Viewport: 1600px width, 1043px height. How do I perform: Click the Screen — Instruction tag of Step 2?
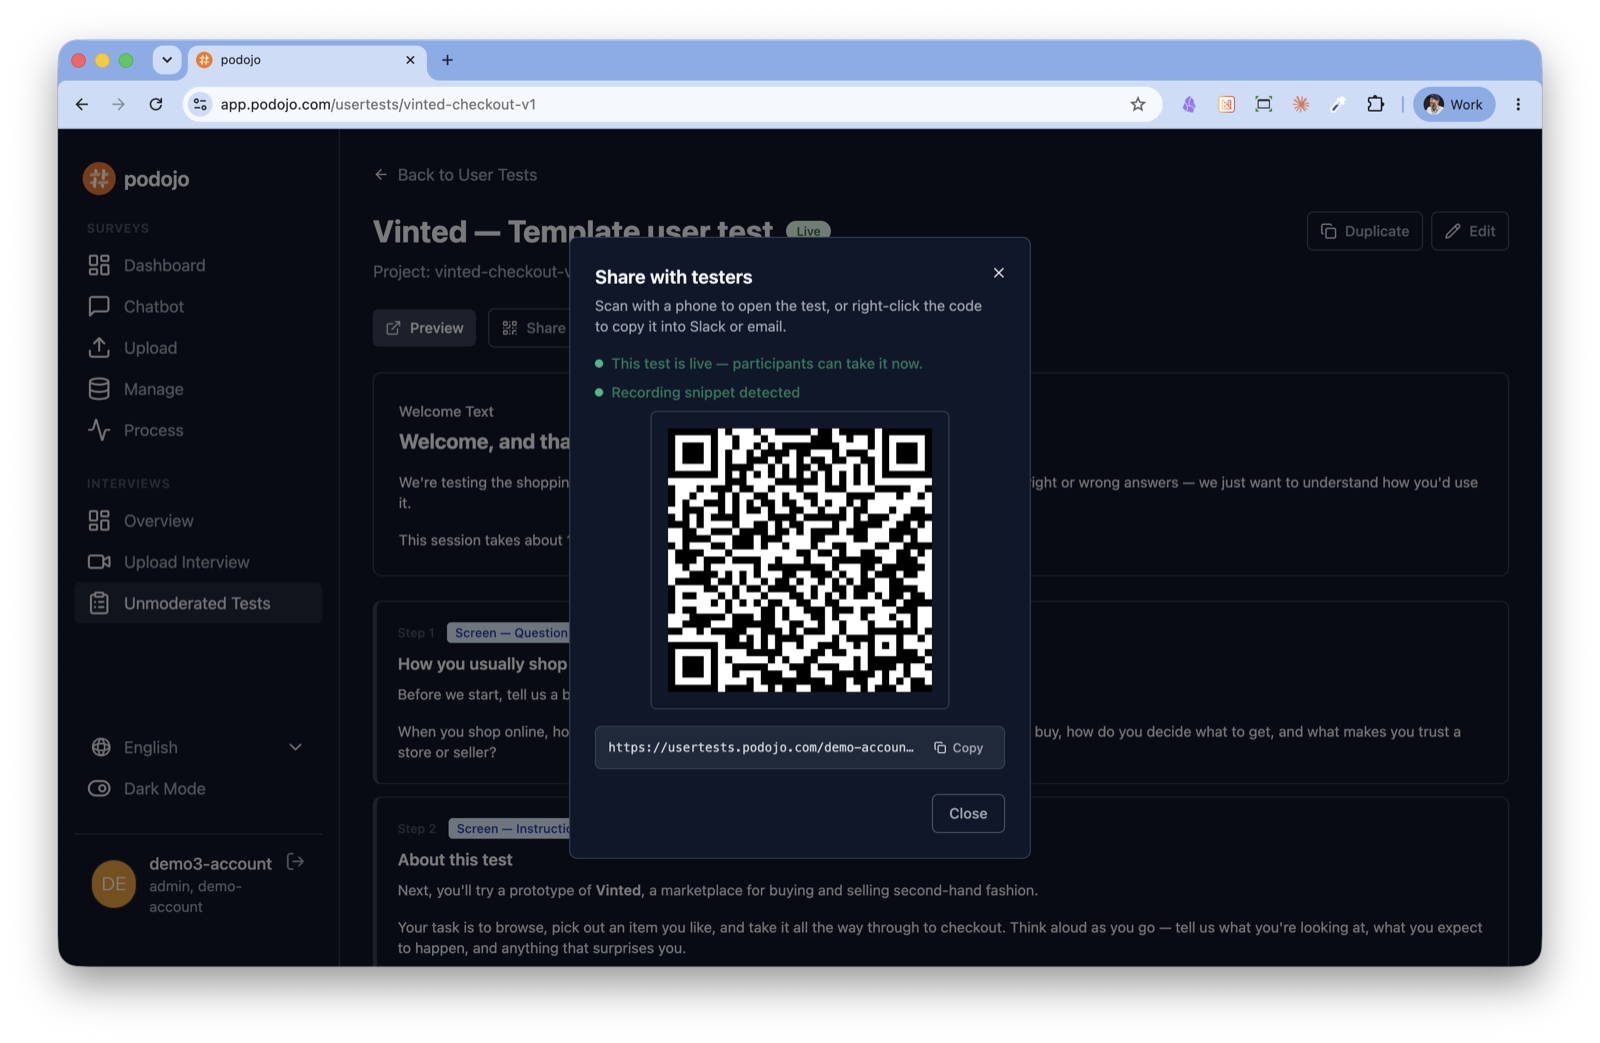[511, 829]
